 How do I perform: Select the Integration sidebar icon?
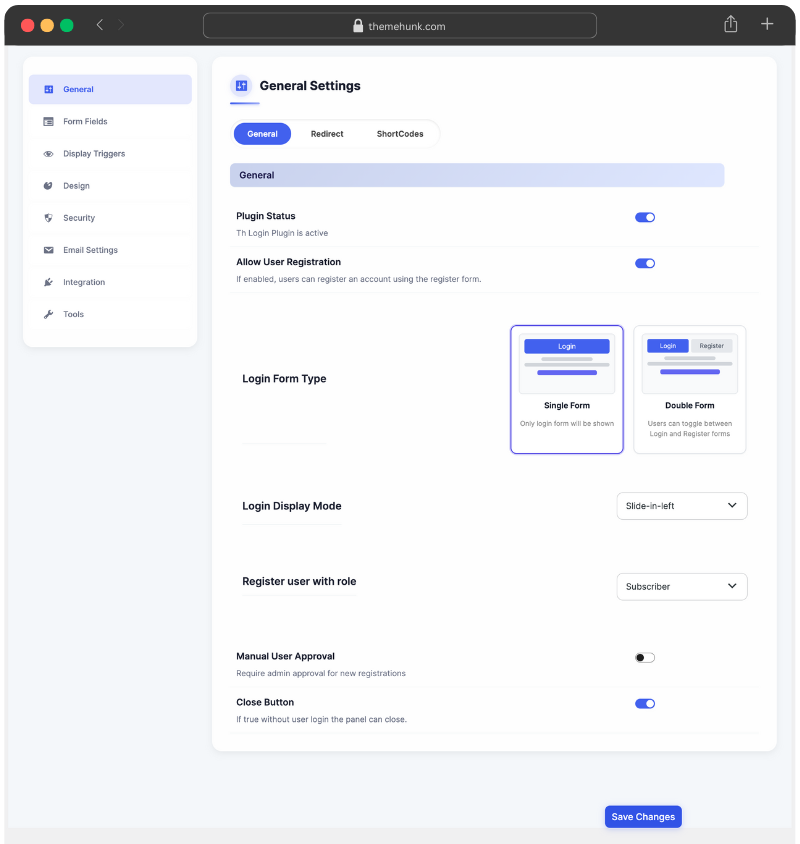click(48, 281)
